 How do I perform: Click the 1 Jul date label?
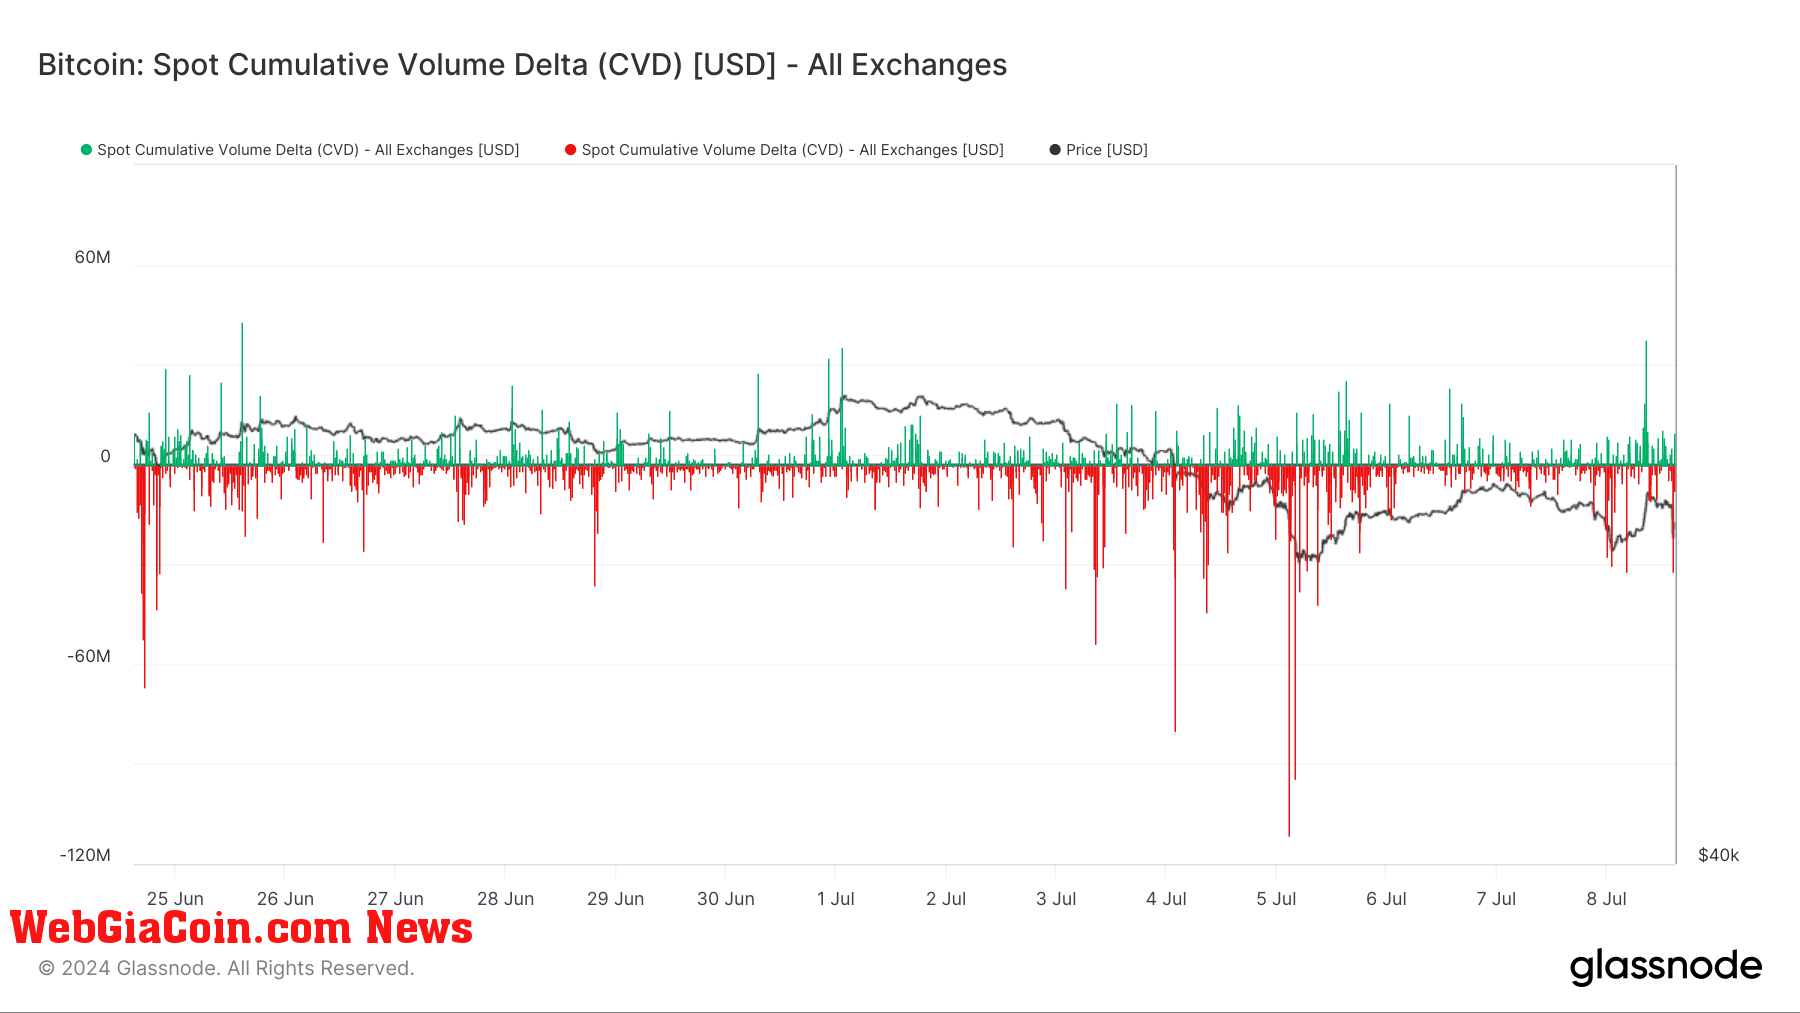(835, 899)
